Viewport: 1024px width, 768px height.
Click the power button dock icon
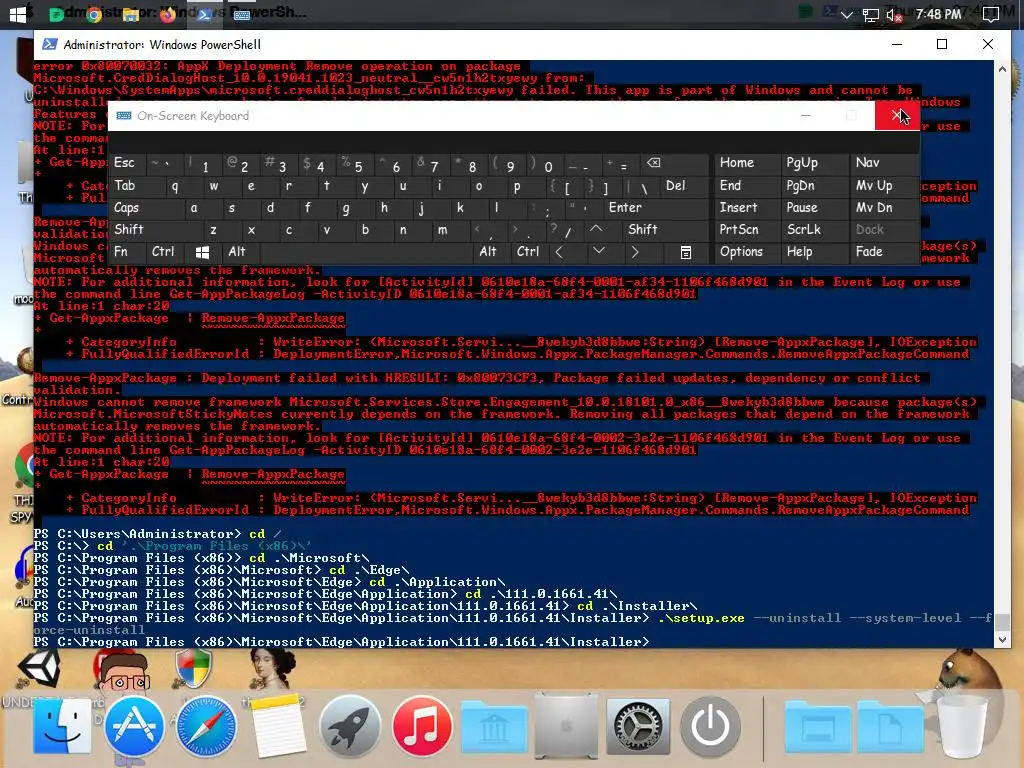pyautogui.click(x=711, y=726)
